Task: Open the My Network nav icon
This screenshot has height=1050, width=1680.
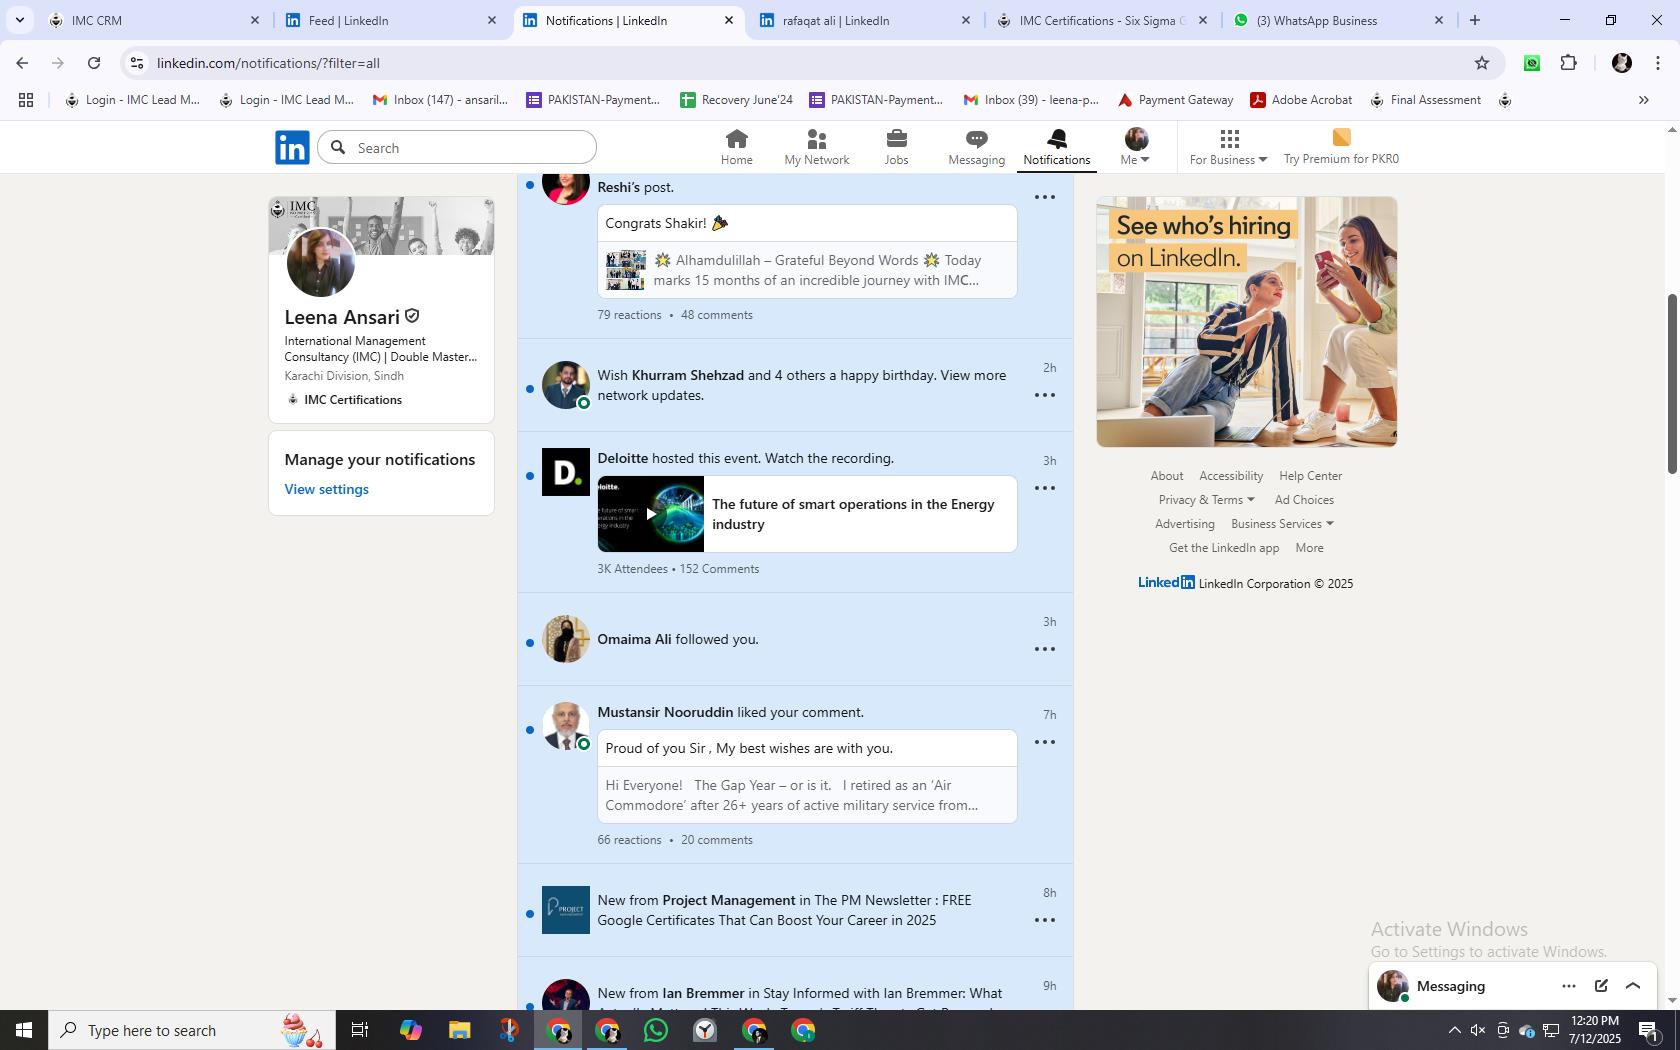Action: coord(816,147)
